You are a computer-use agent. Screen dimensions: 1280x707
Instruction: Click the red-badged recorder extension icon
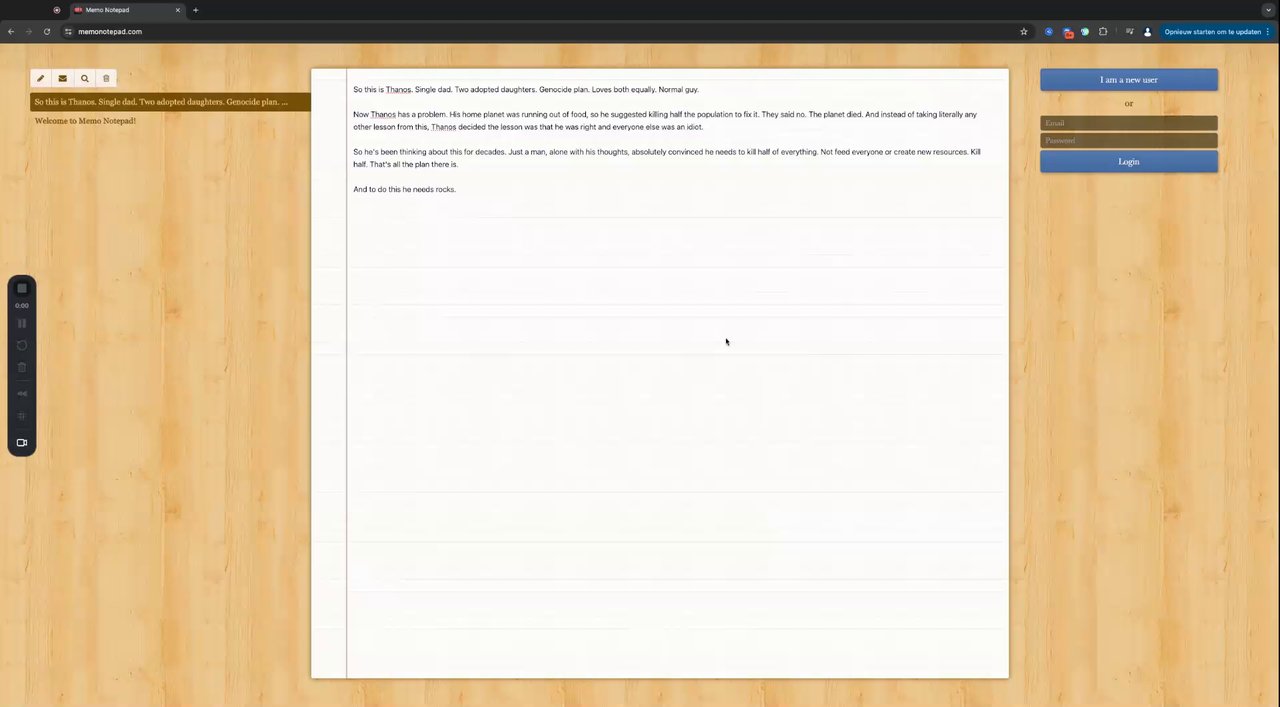(1068, 32)
